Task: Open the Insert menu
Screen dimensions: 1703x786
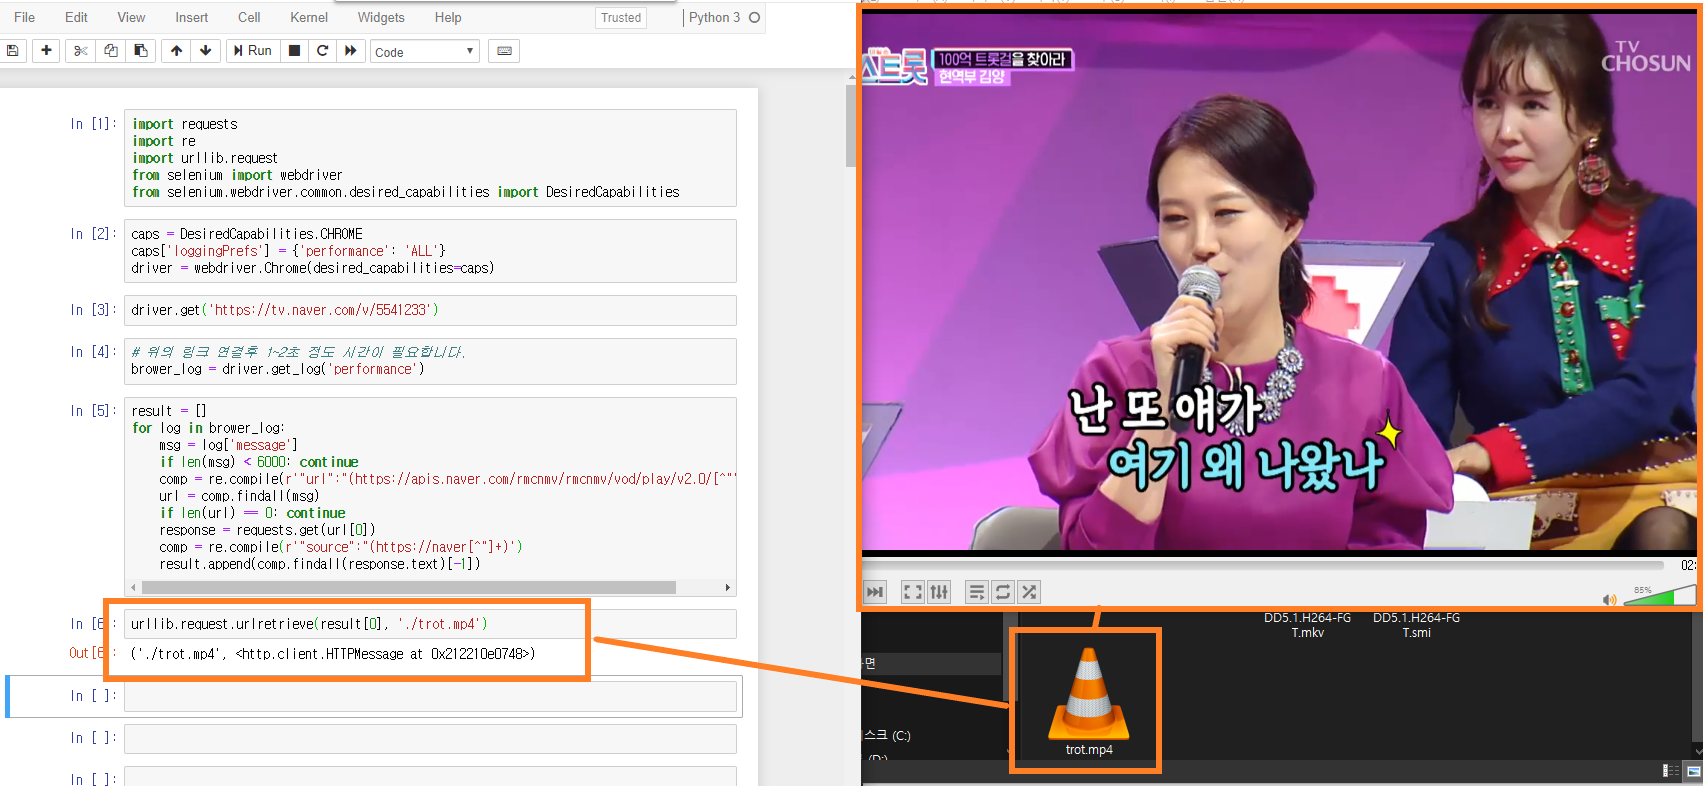Action: click(192, 17)
